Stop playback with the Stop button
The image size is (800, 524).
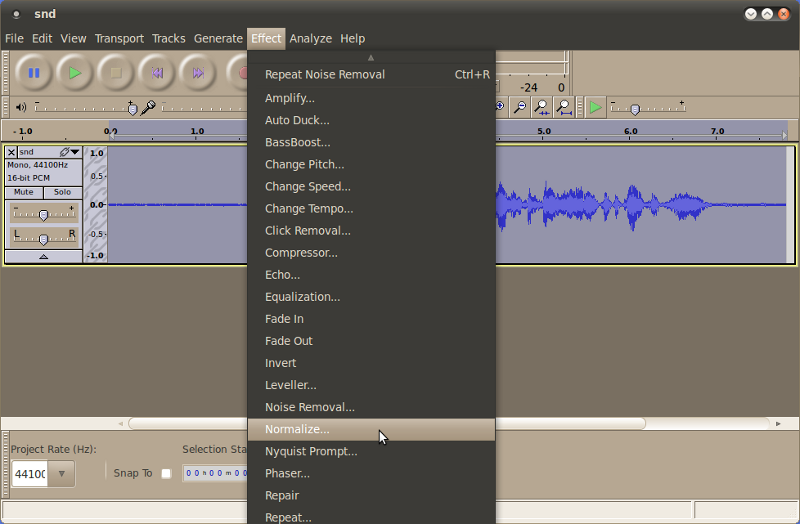coord(116,73)
